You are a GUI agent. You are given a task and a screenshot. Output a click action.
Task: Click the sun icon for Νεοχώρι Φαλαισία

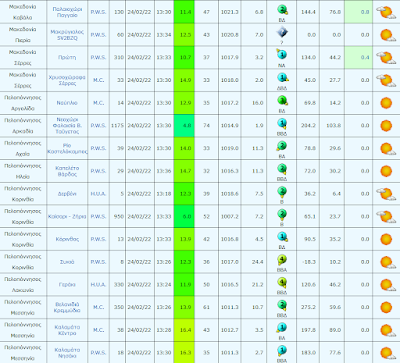(x=386, y=125)
